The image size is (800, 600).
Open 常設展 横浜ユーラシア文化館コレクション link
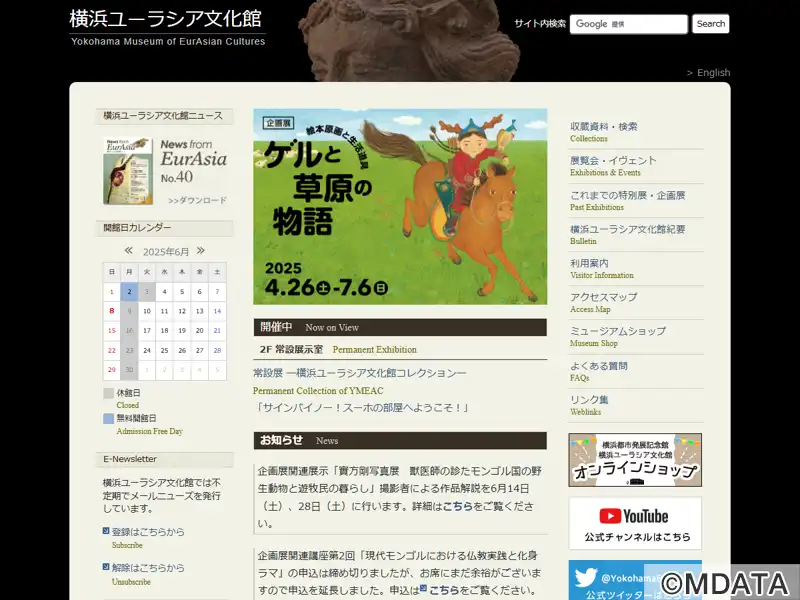click(x=360, y=373)
